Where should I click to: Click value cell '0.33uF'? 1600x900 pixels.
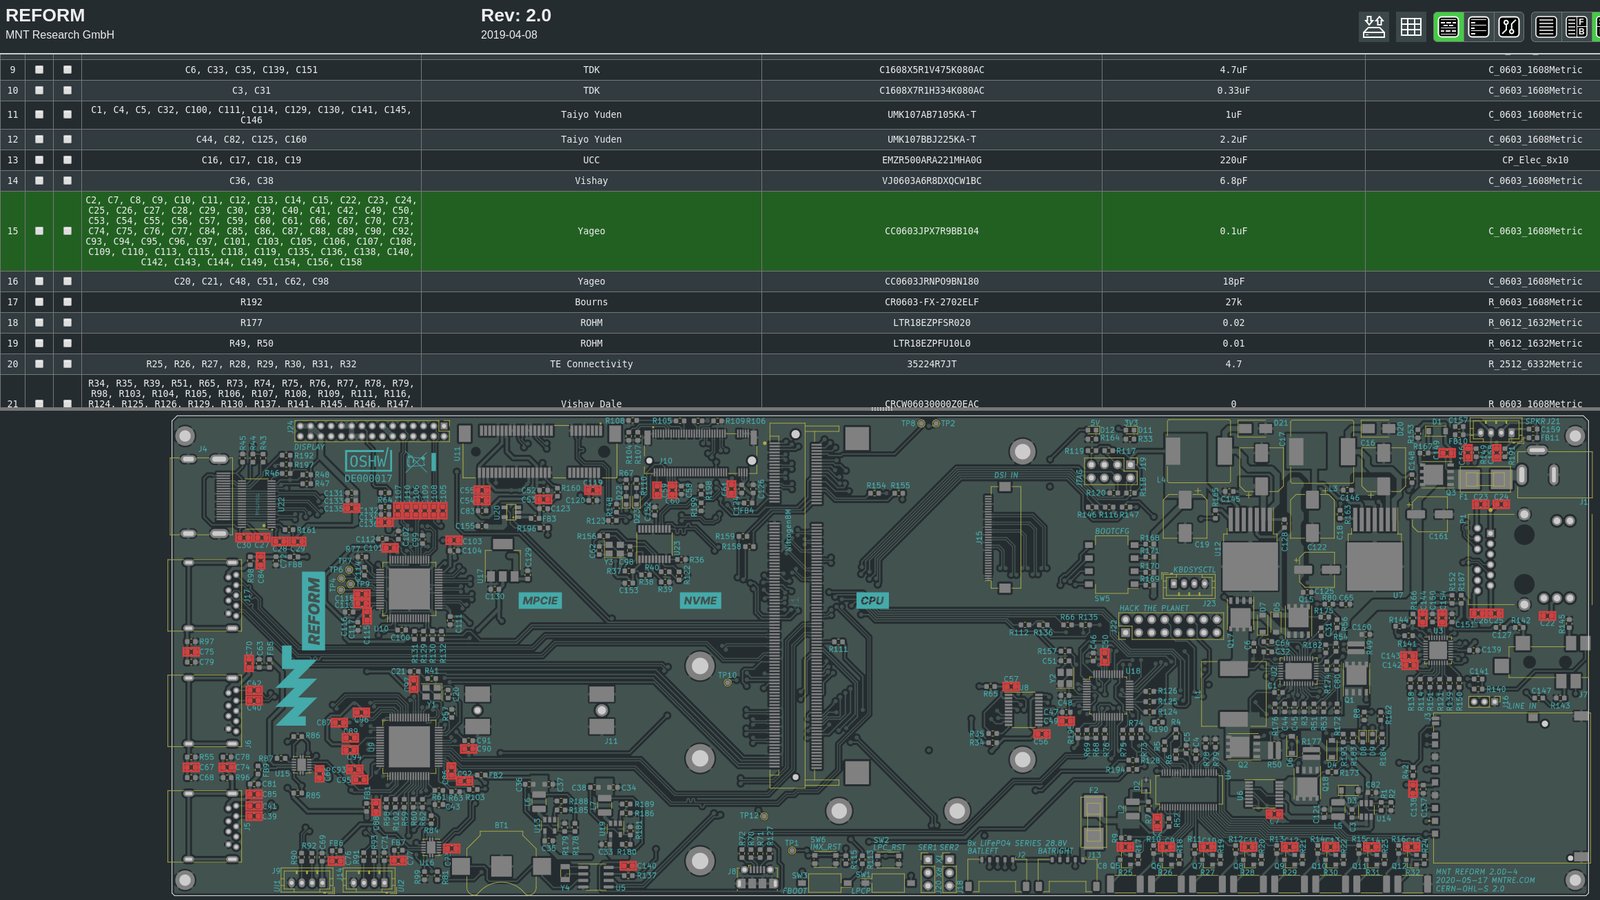[x=1233, y=90]
